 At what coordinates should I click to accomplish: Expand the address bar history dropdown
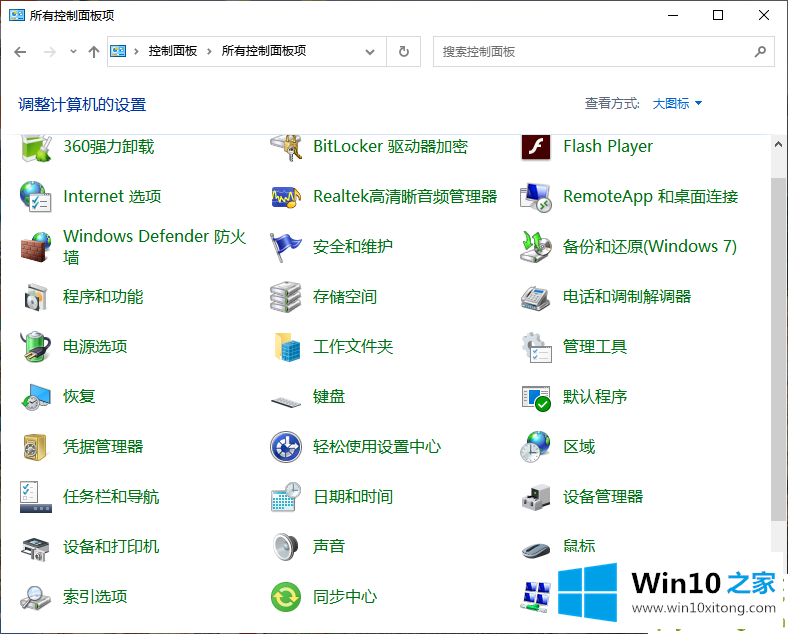pos(370,52)
